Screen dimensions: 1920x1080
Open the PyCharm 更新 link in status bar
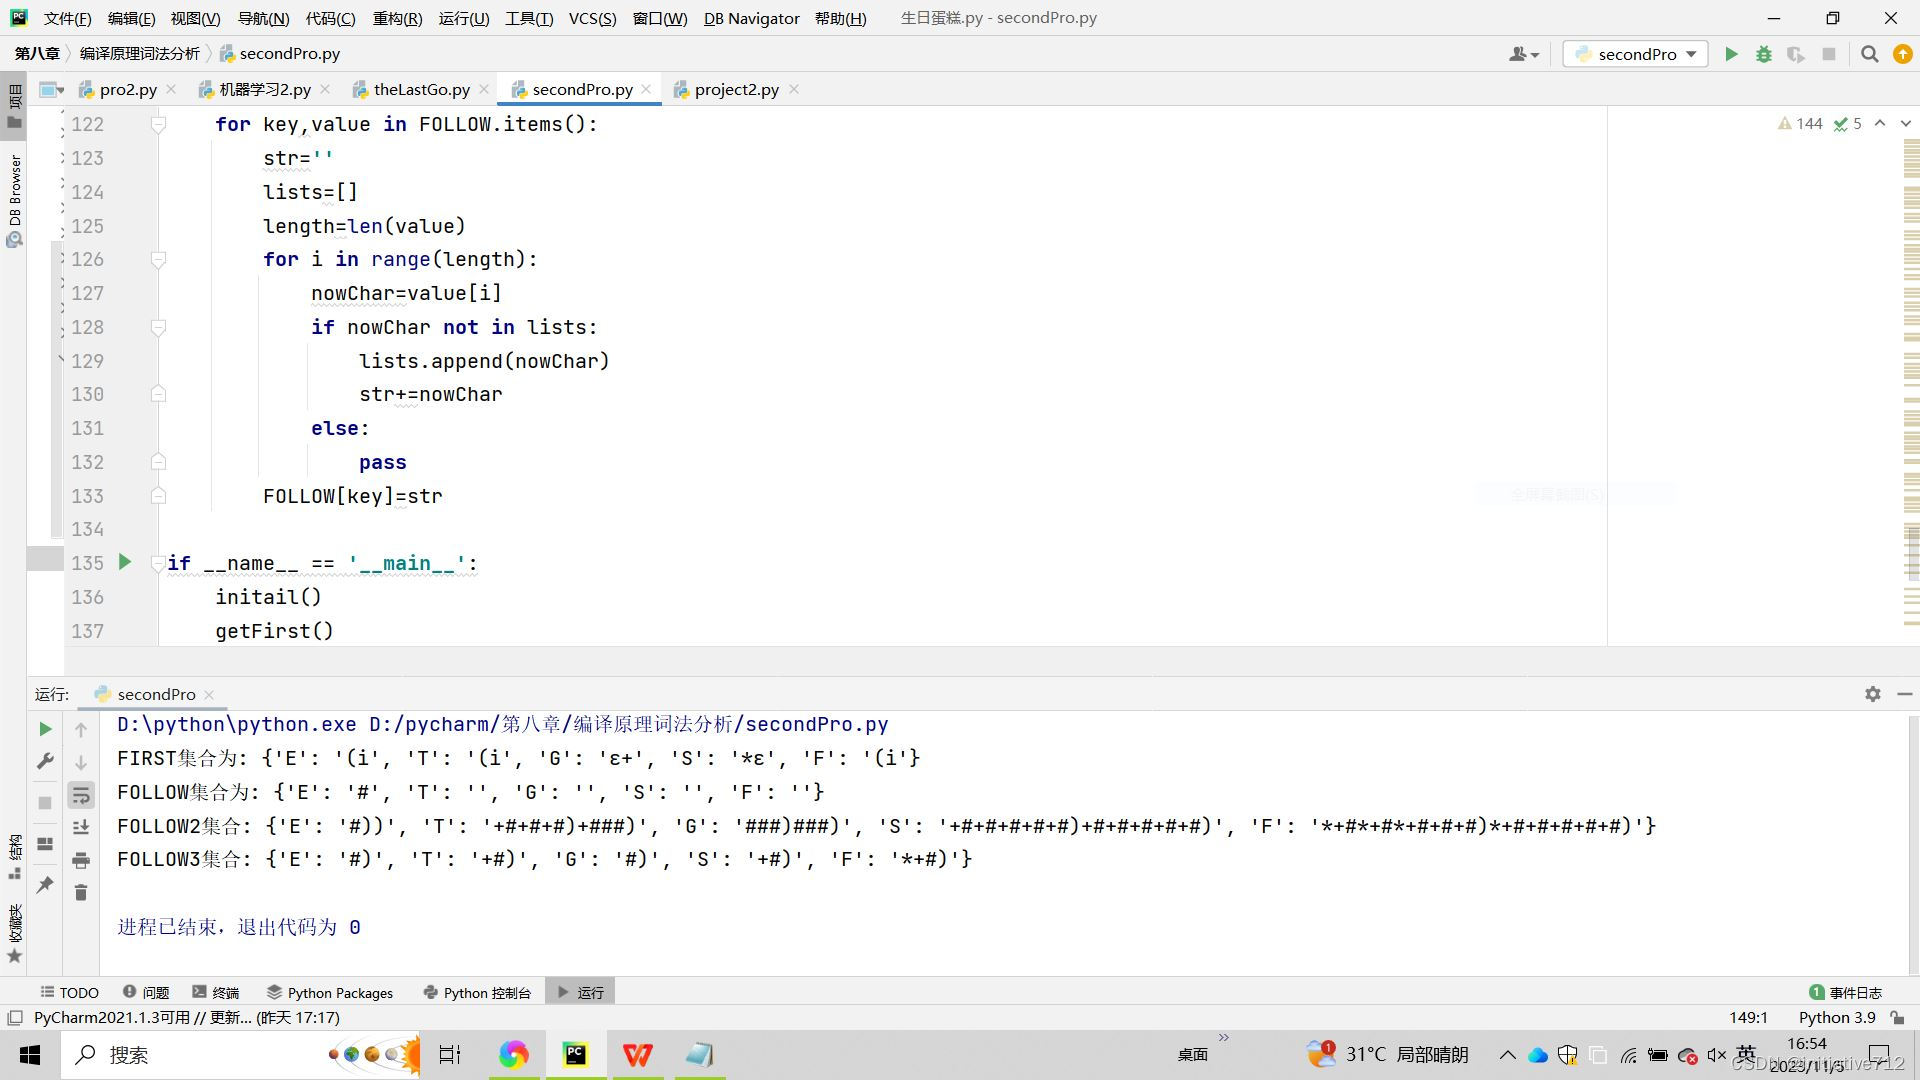click(232, 1017)
